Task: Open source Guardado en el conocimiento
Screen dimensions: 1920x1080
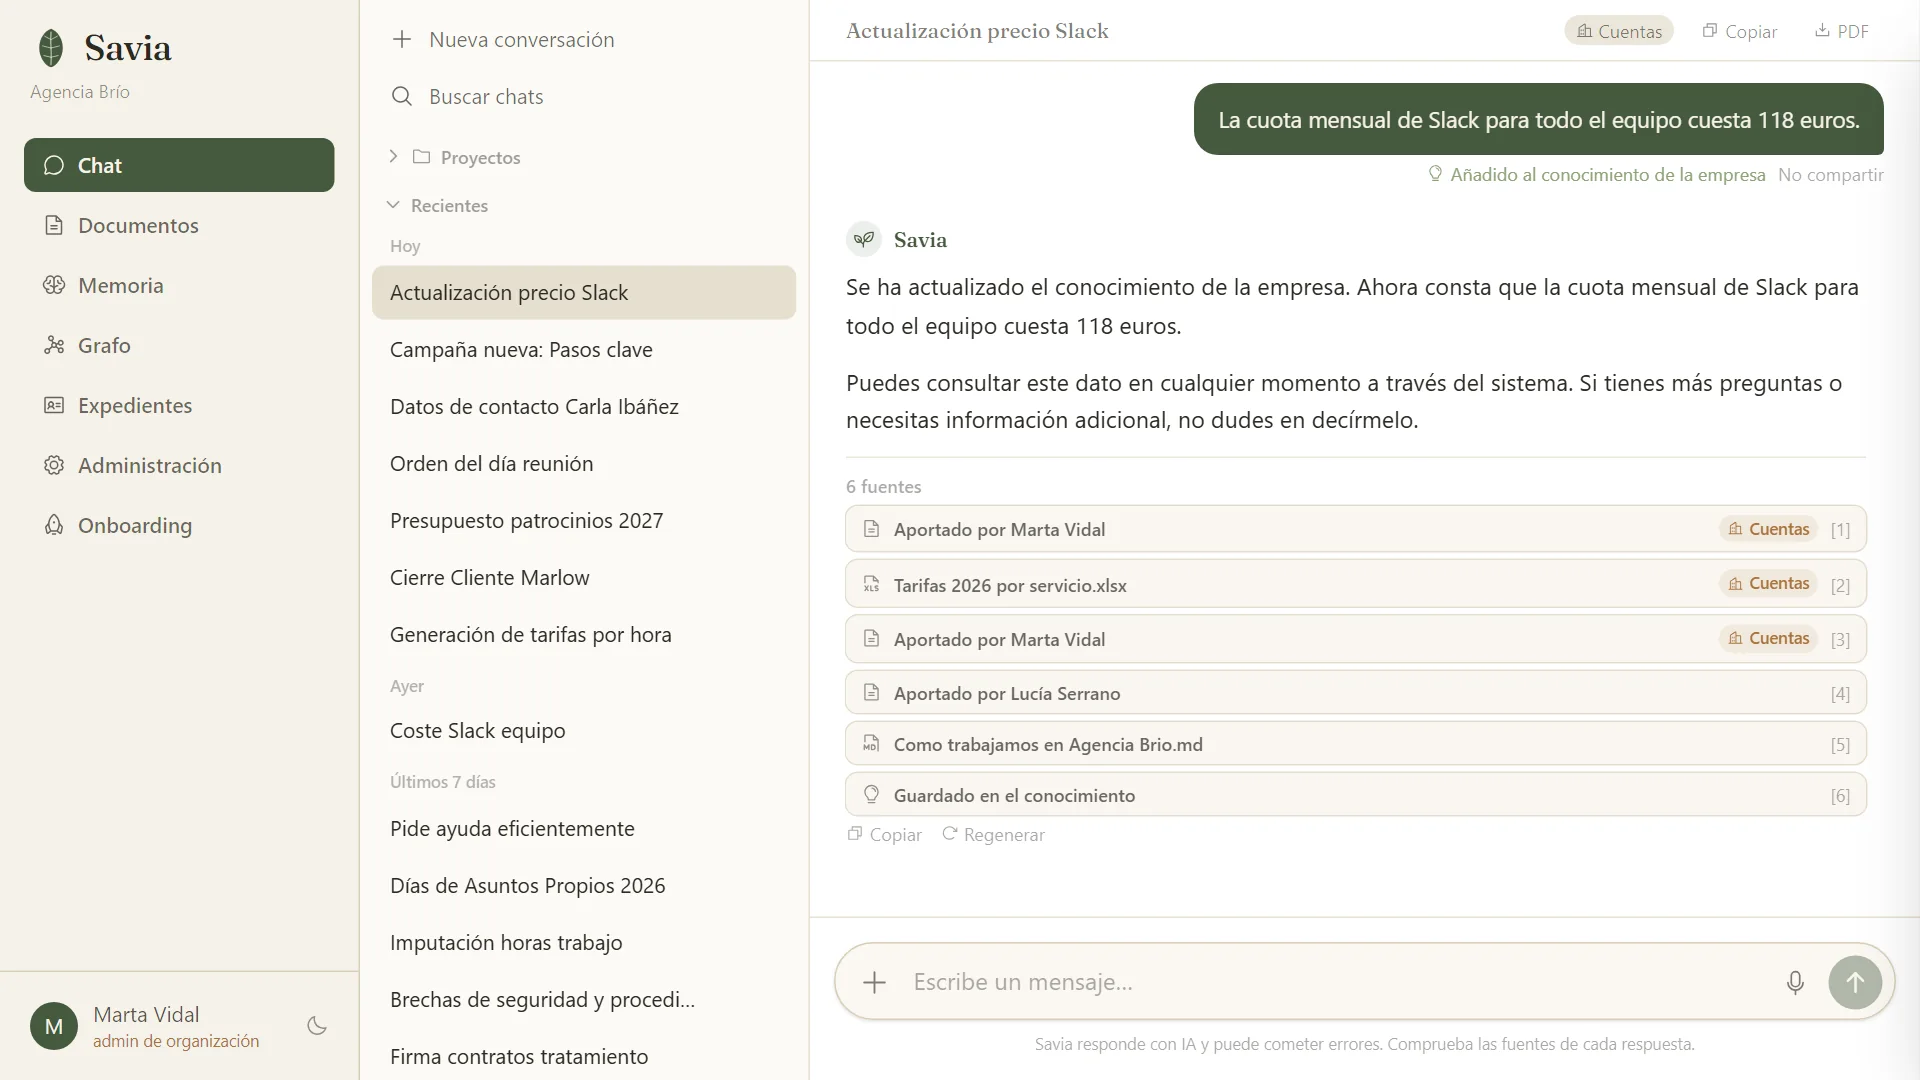Action: tap(1356, 795)
